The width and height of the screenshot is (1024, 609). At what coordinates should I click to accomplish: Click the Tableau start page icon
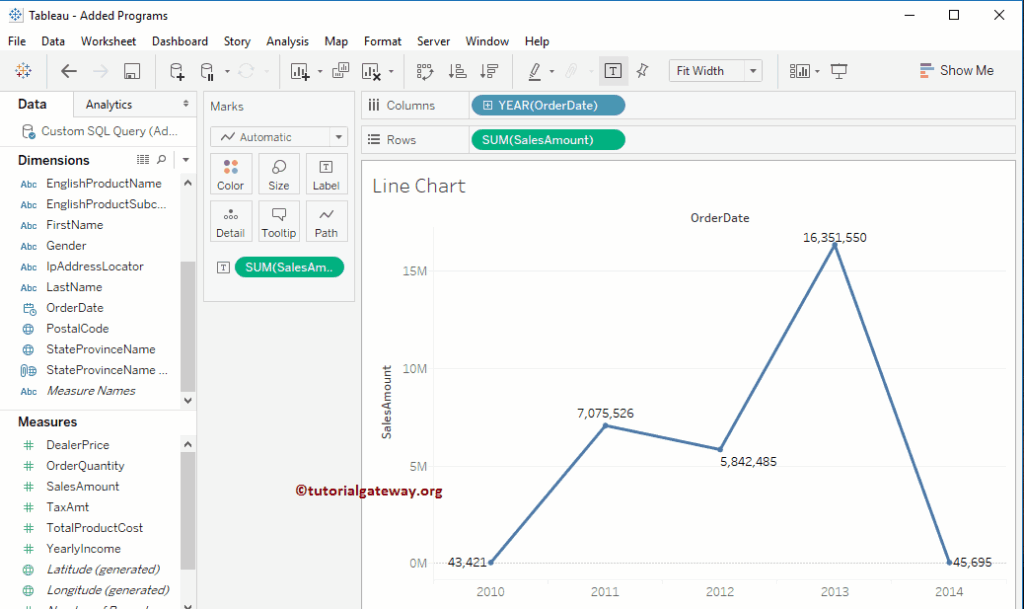pyautogui.click(x=23, y=70)
